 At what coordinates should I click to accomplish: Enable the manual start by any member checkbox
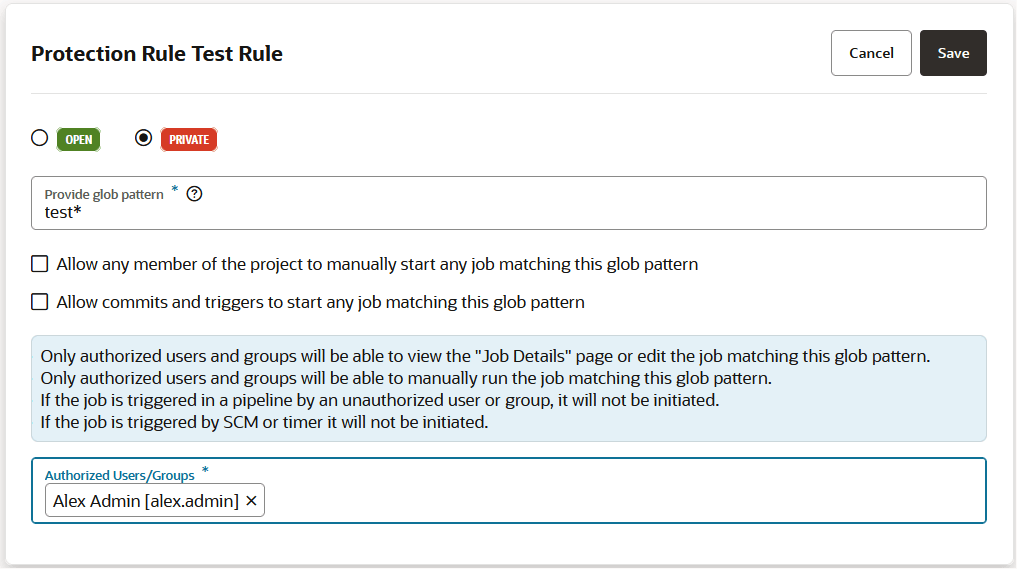40,264
